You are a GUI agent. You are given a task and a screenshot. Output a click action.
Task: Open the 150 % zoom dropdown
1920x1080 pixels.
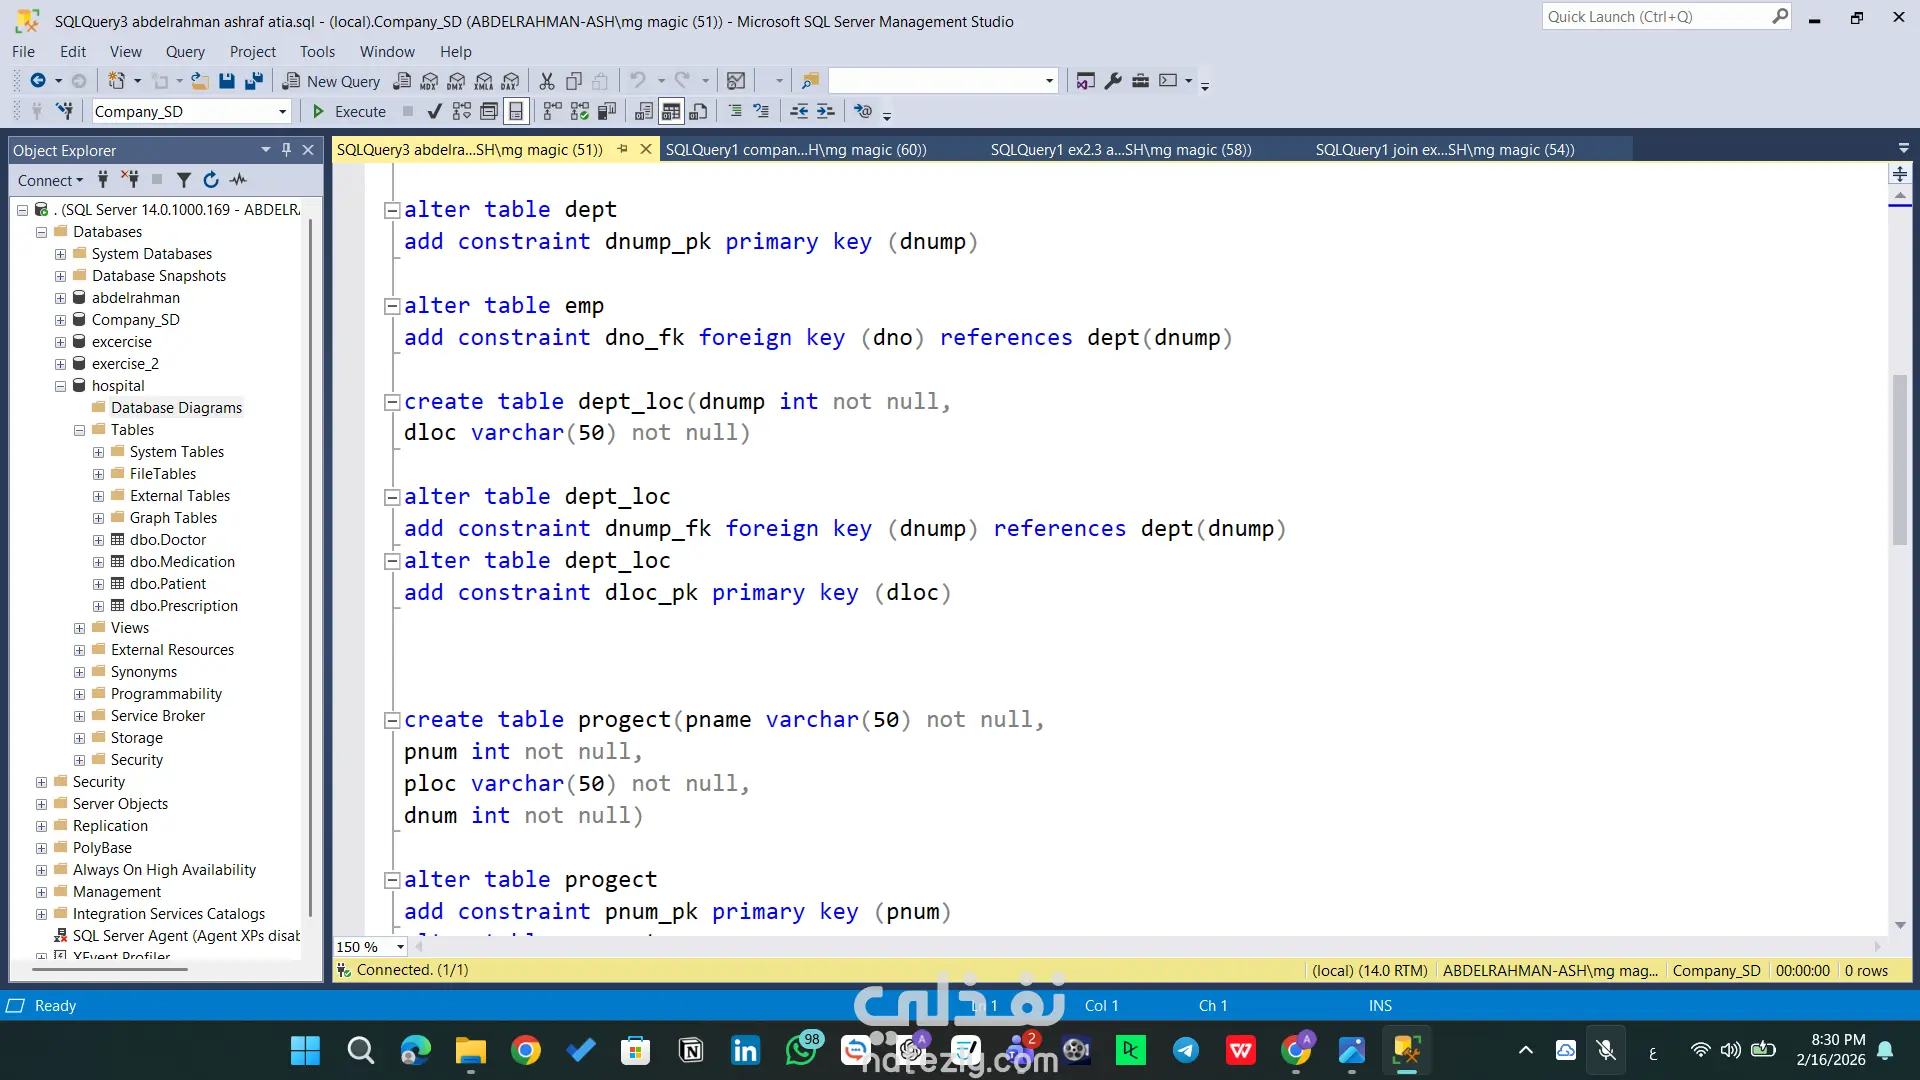pyautogui.click(x=400, y=947)
